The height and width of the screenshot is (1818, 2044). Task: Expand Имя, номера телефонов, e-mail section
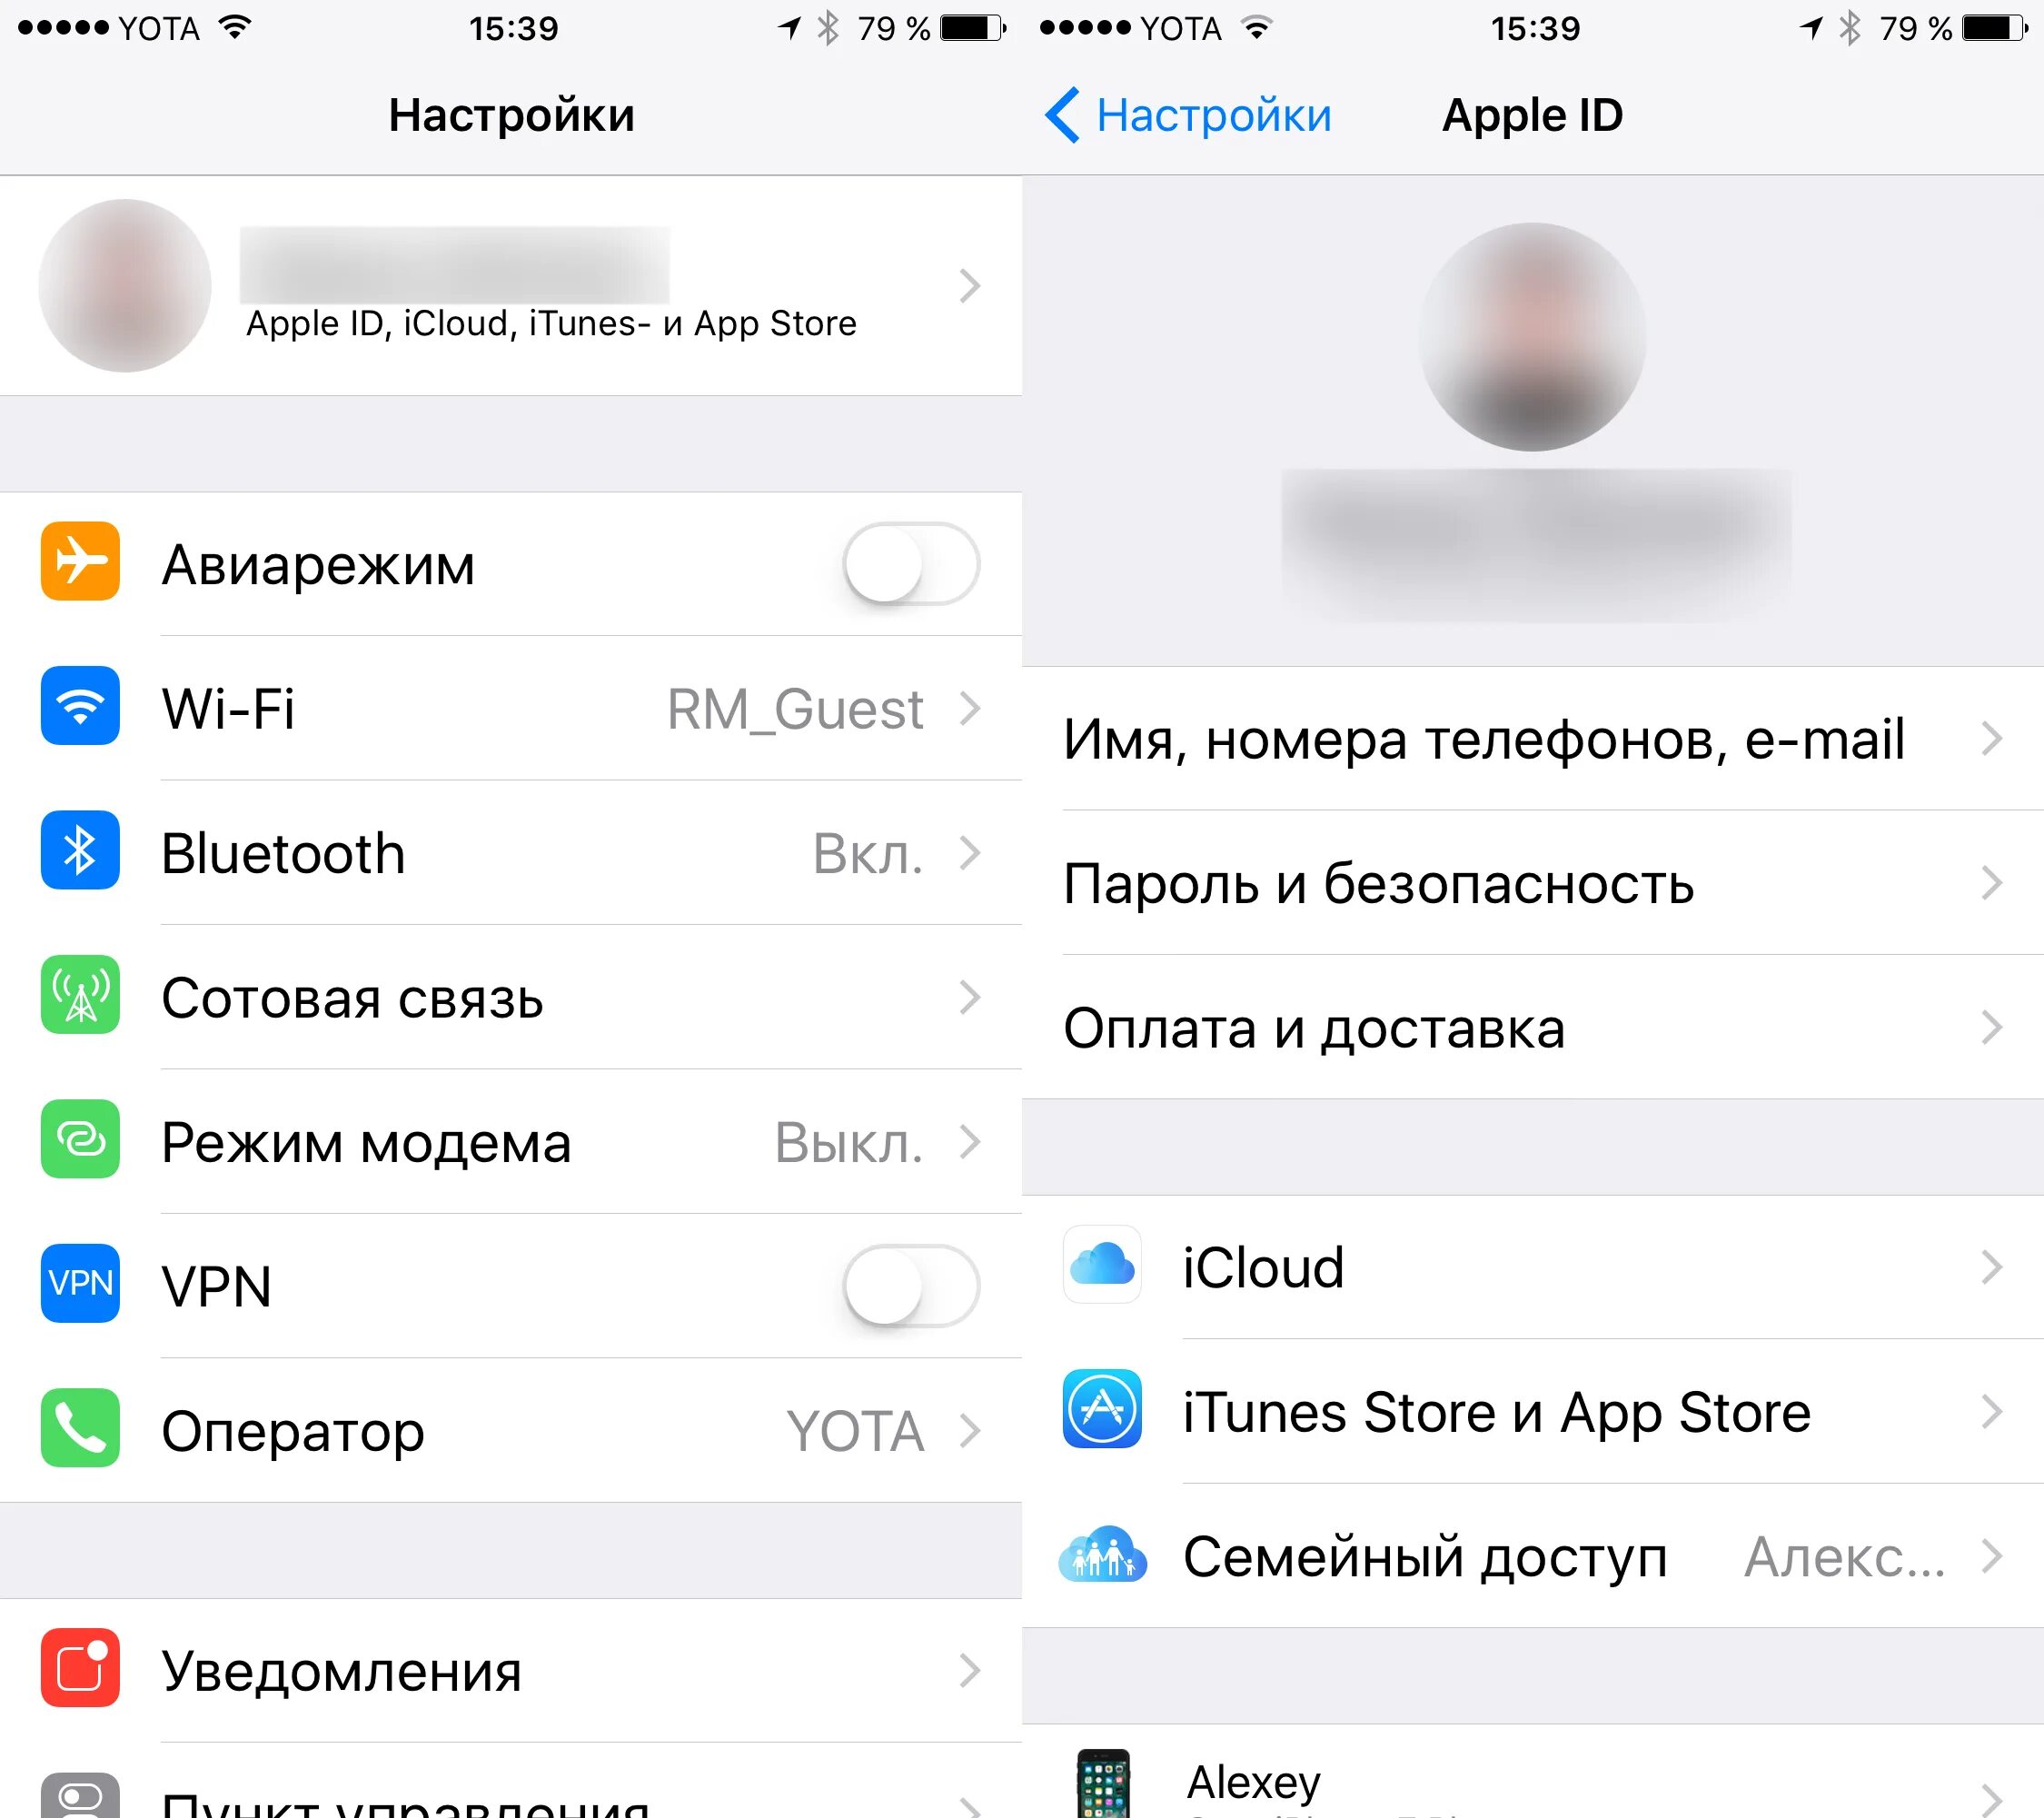1533,737
